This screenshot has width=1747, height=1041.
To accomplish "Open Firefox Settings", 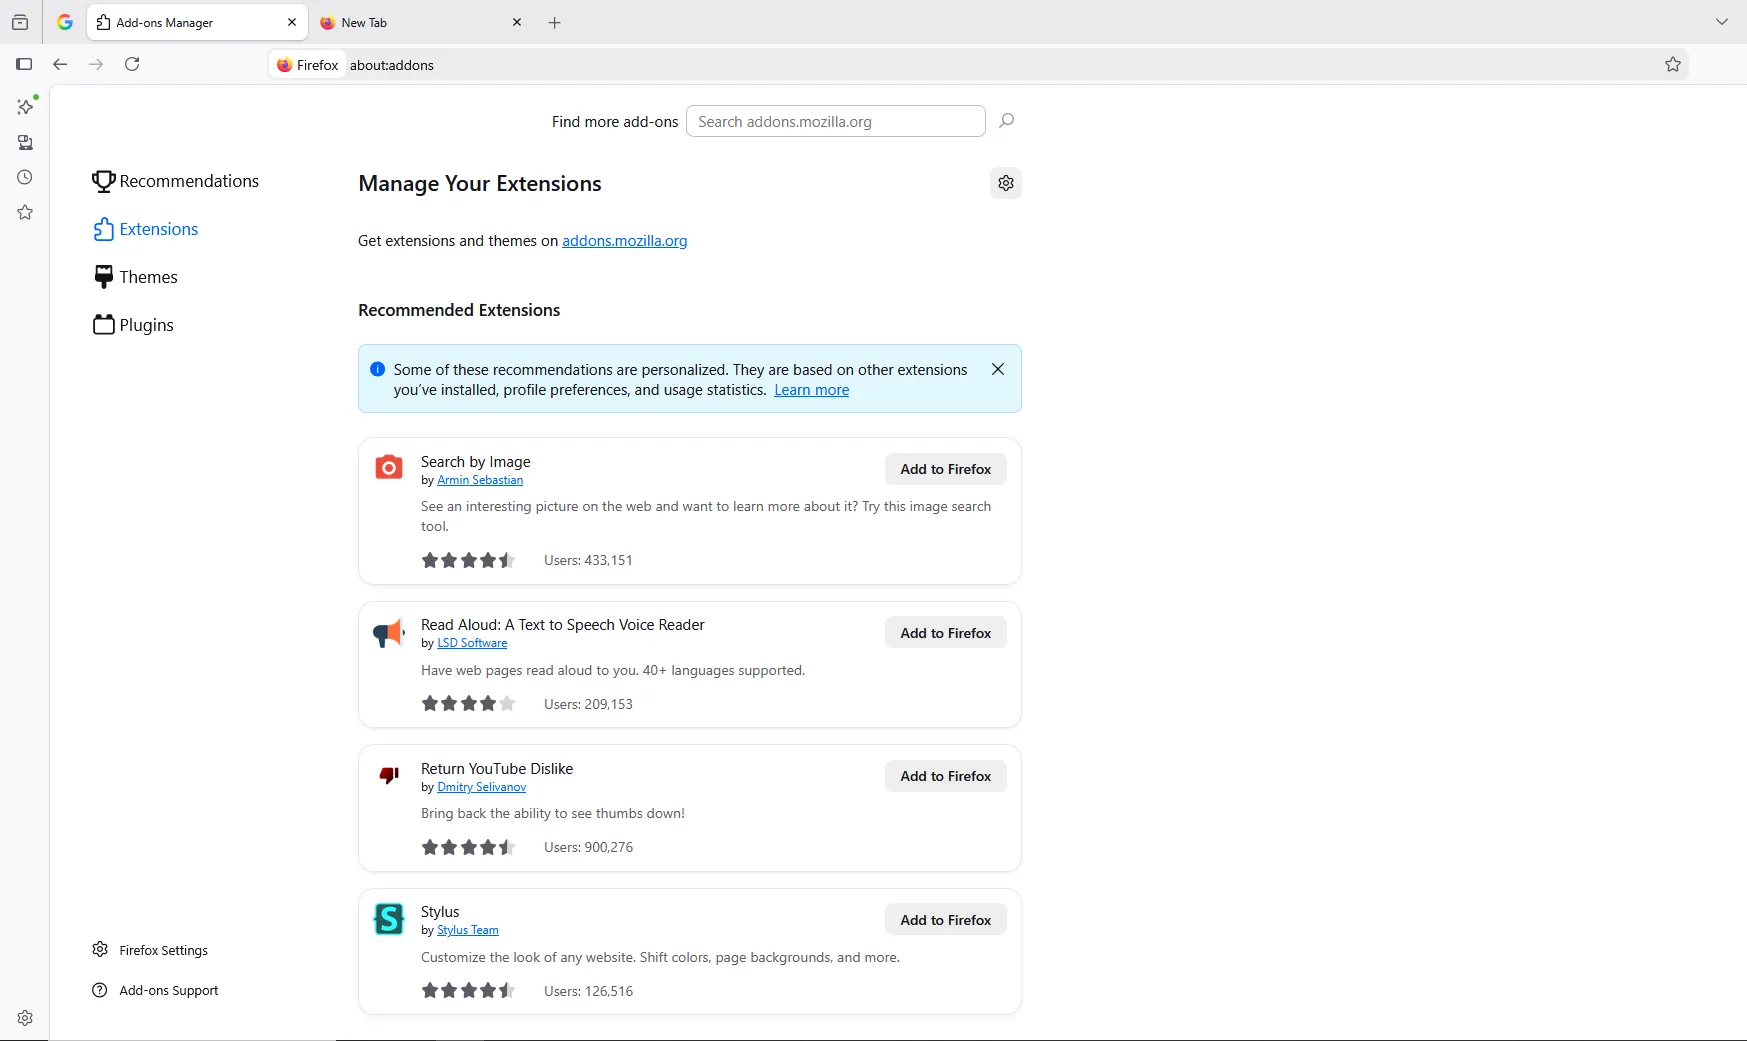I will tap(150, 950).
